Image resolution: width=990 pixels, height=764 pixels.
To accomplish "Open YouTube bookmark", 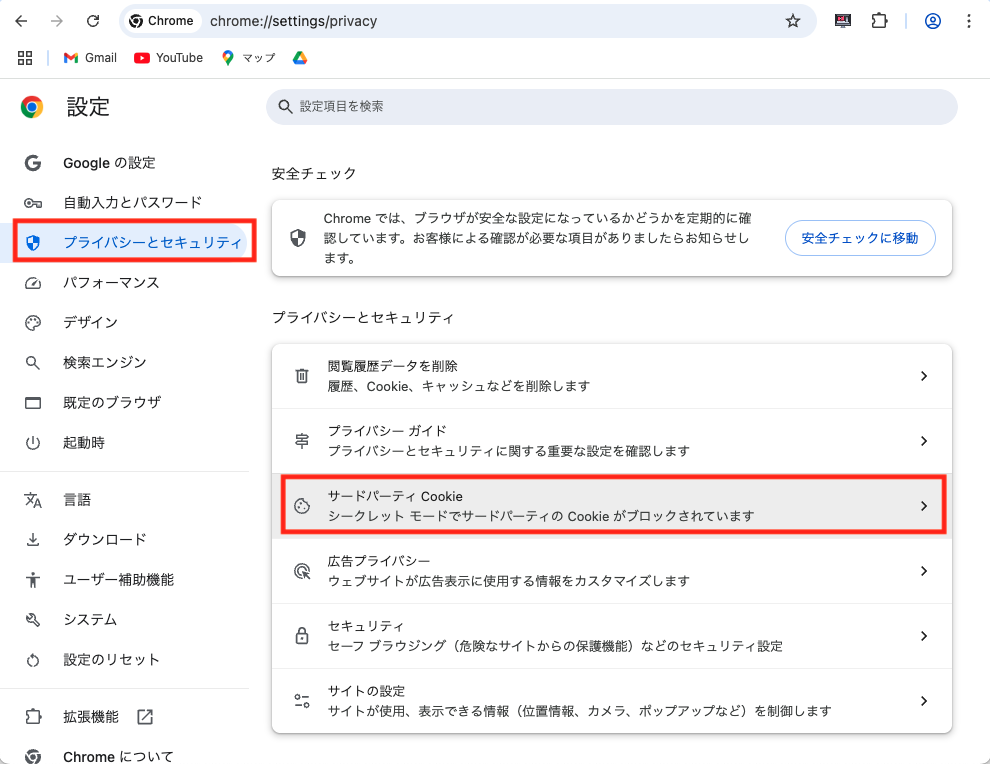I will (169, 58).
